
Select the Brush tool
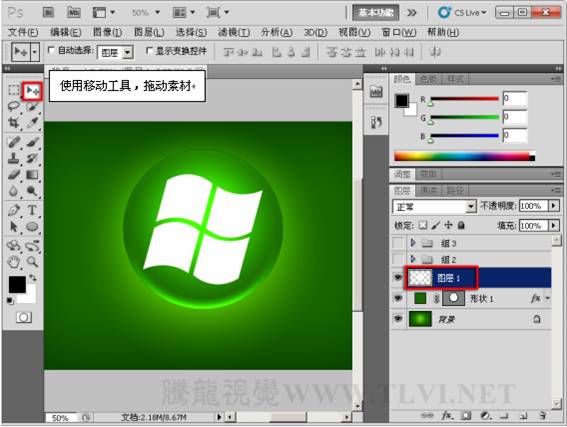pos(32,142)
